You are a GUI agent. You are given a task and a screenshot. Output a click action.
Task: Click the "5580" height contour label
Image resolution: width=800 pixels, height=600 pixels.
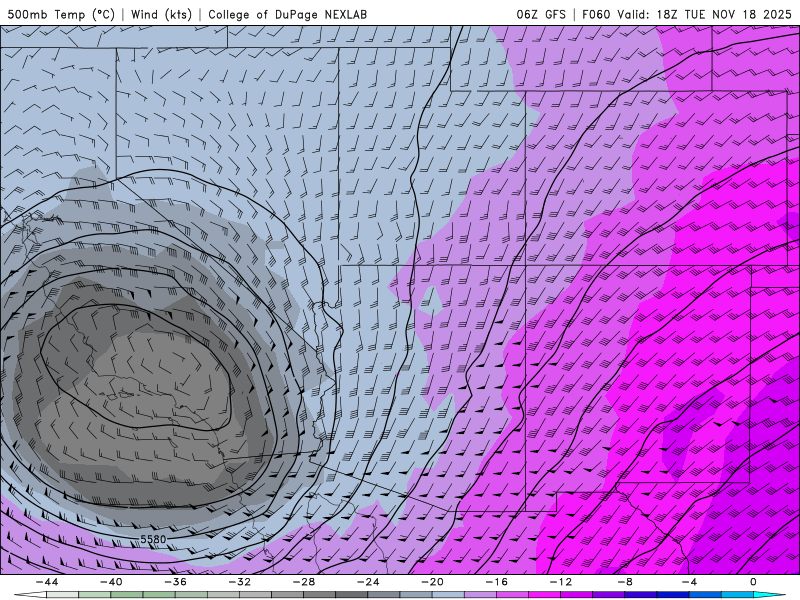coord(153,539)
